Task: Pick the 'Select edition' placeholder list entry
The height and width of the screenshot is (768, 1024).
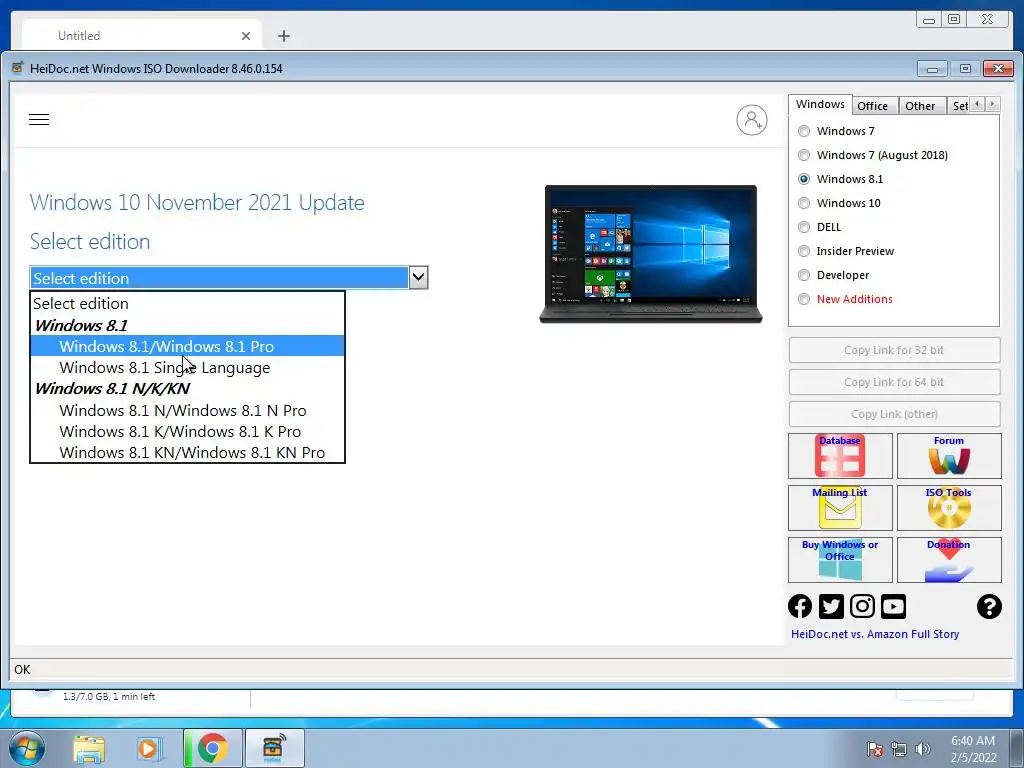Action: (x=187, y=304)
